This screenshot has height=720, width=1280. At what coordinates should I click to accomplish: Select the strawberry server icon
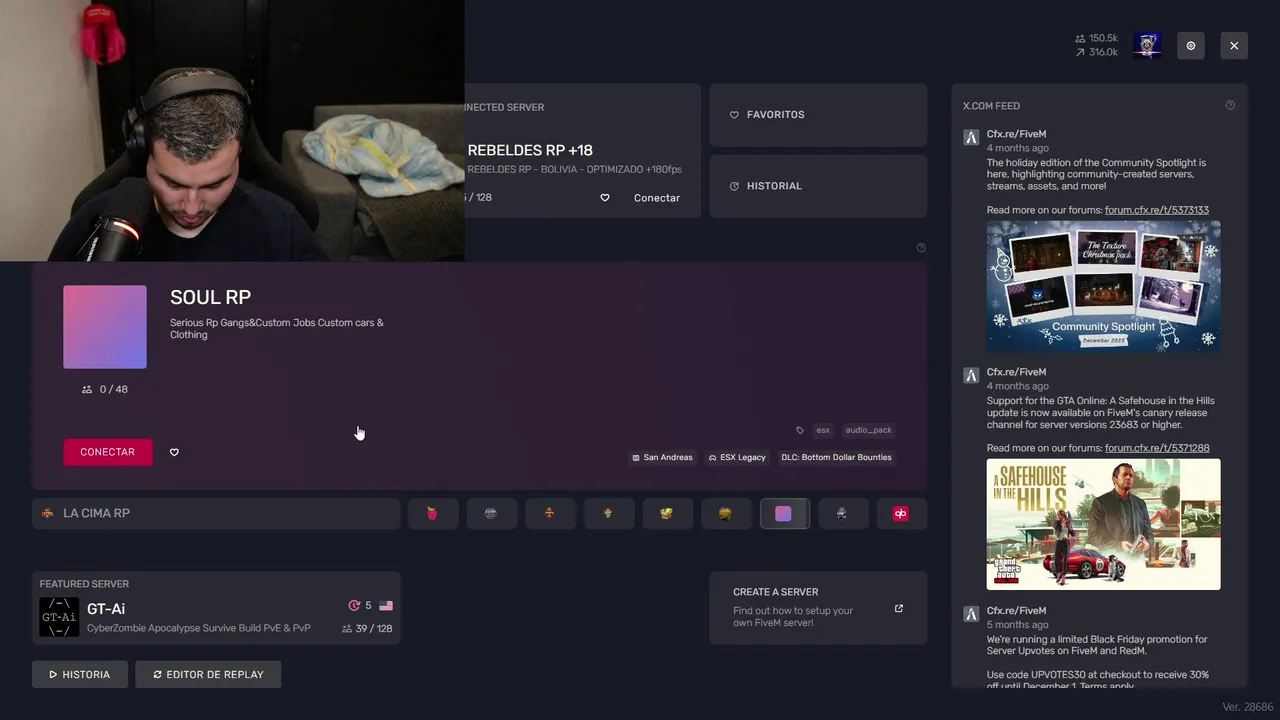click(432, 513)
